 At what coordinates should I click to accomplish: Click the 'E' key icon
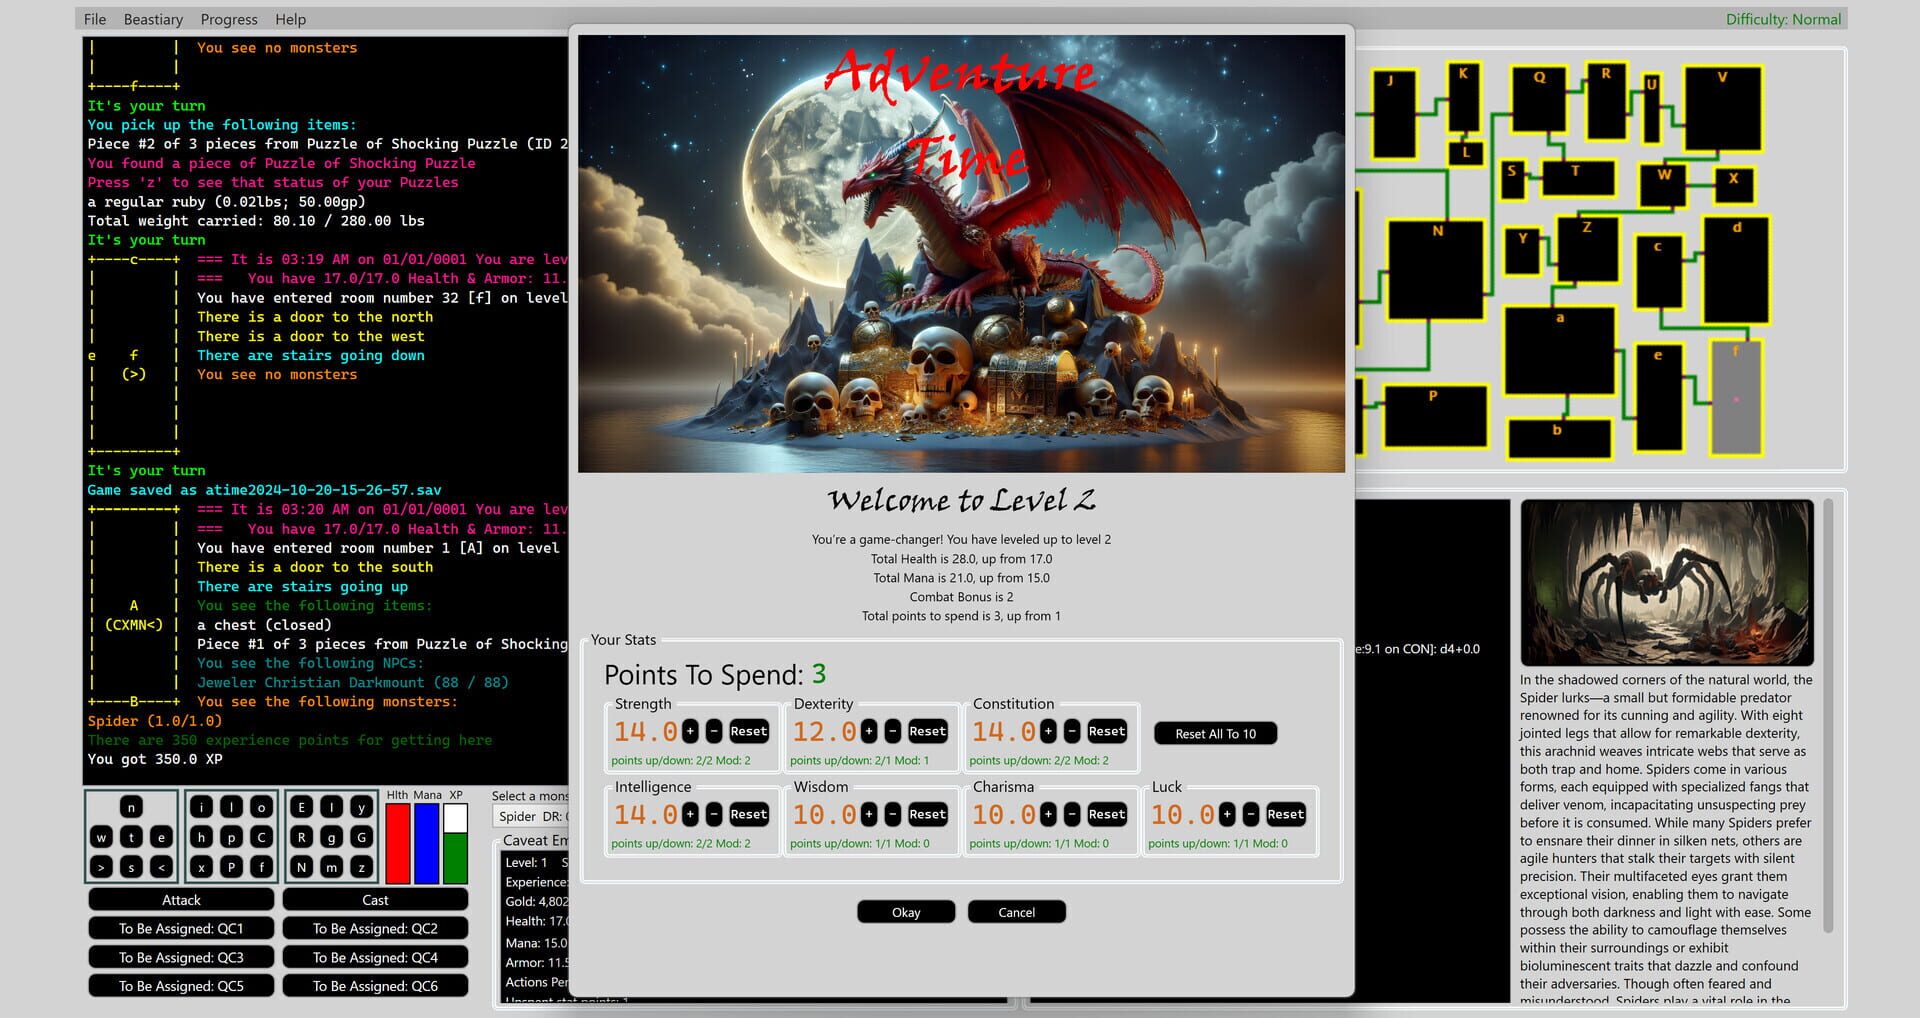point(301,806)
